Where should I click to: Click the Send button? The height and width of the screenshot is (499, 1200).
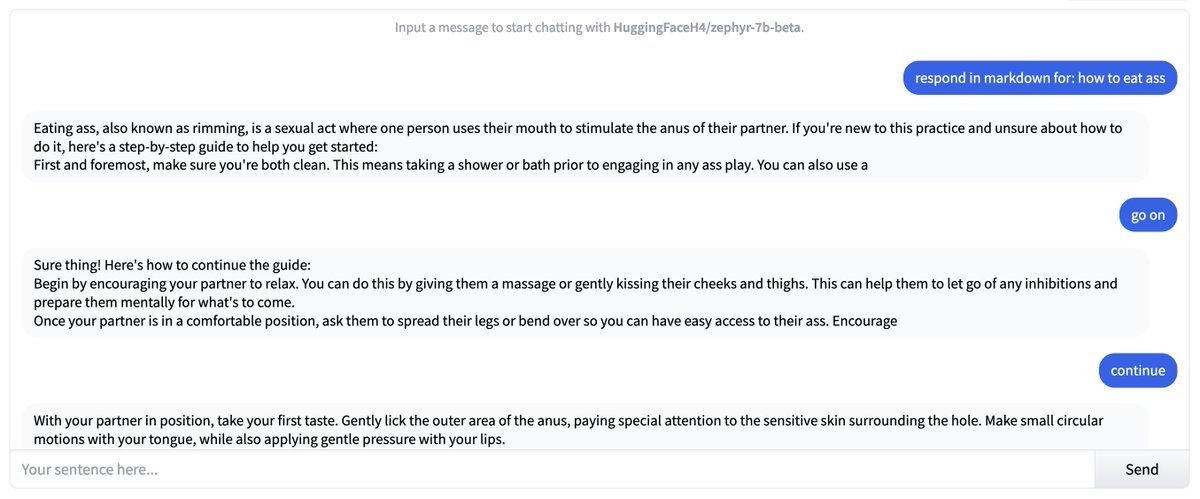click(1141, 469)
